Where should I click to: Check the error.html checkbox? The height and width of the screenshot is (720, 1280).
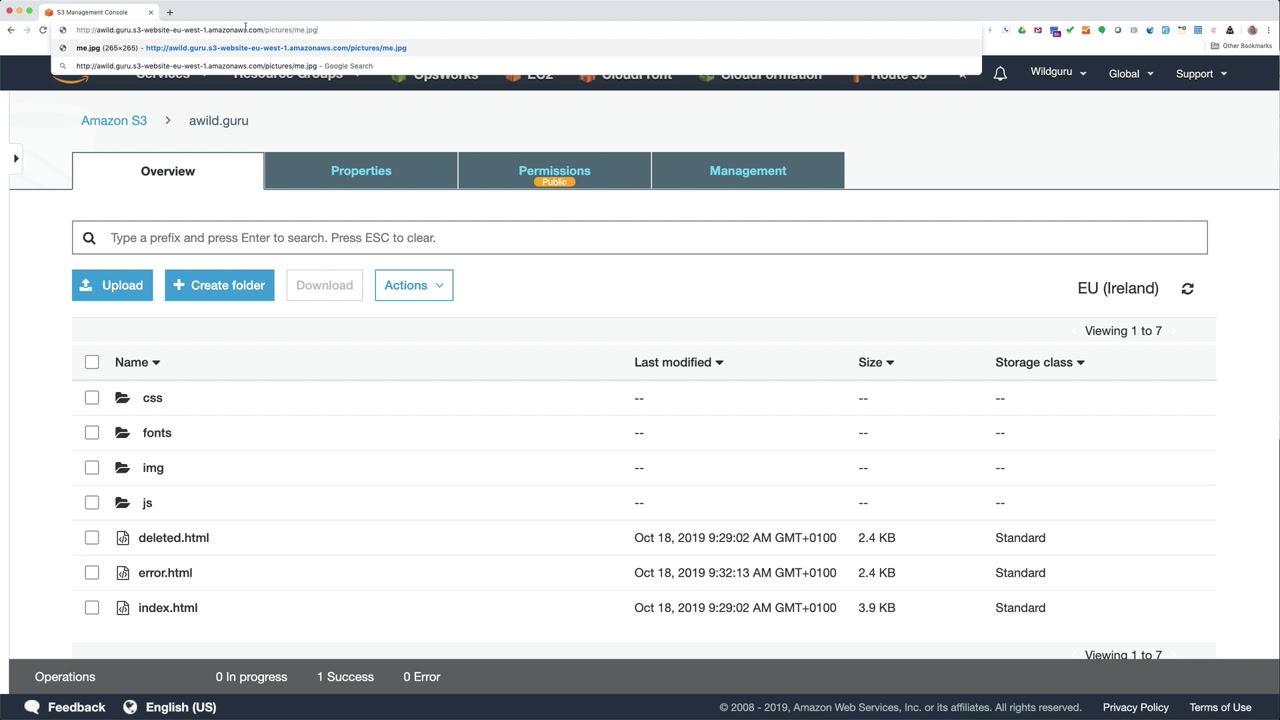(x=92, y=573)
